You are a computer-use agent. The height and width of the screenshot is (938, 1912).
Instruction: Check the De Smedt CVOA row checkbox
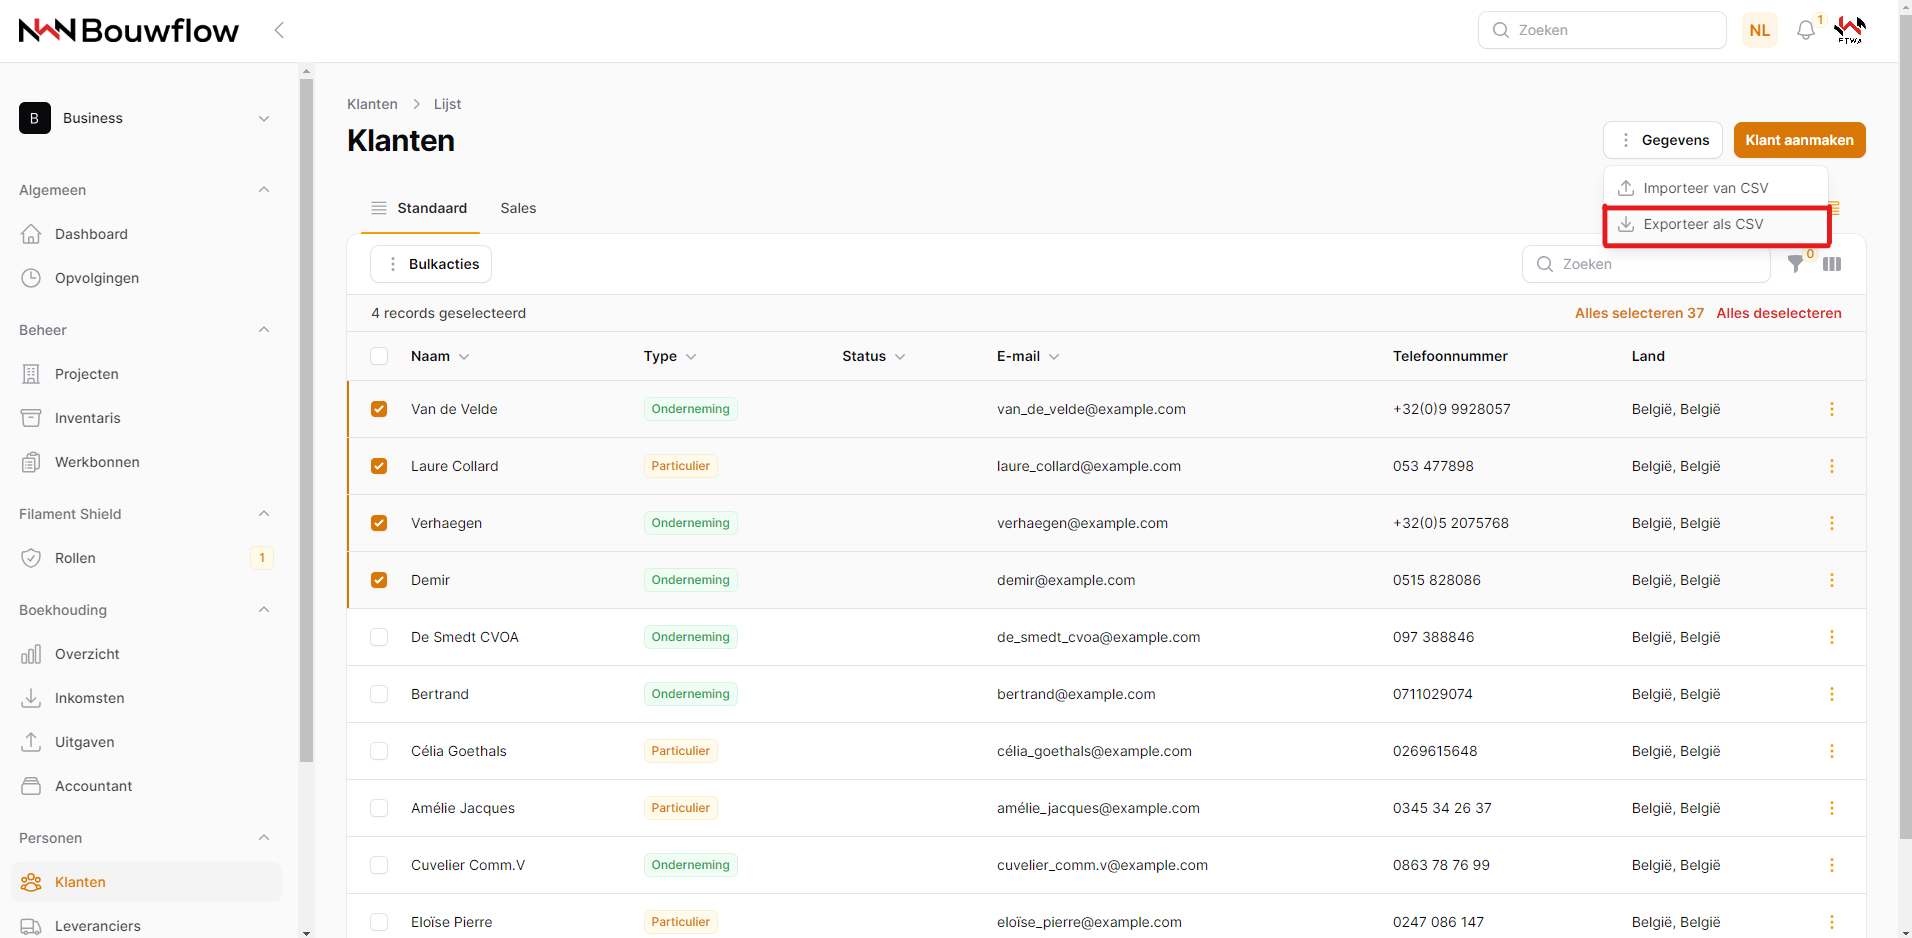tap(379, 637)
